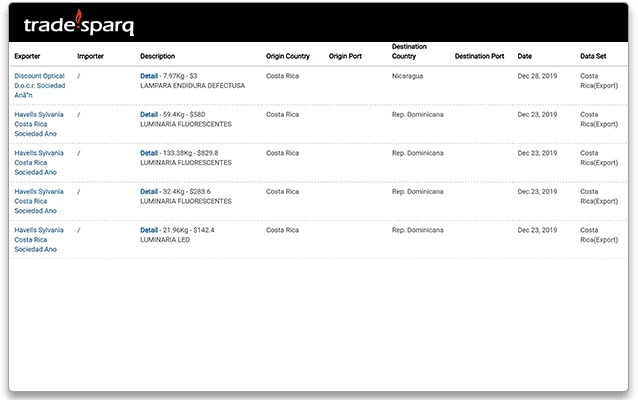Open Detail link for 21.96Kg shipment
638x400 pixels.
point(149,230)
